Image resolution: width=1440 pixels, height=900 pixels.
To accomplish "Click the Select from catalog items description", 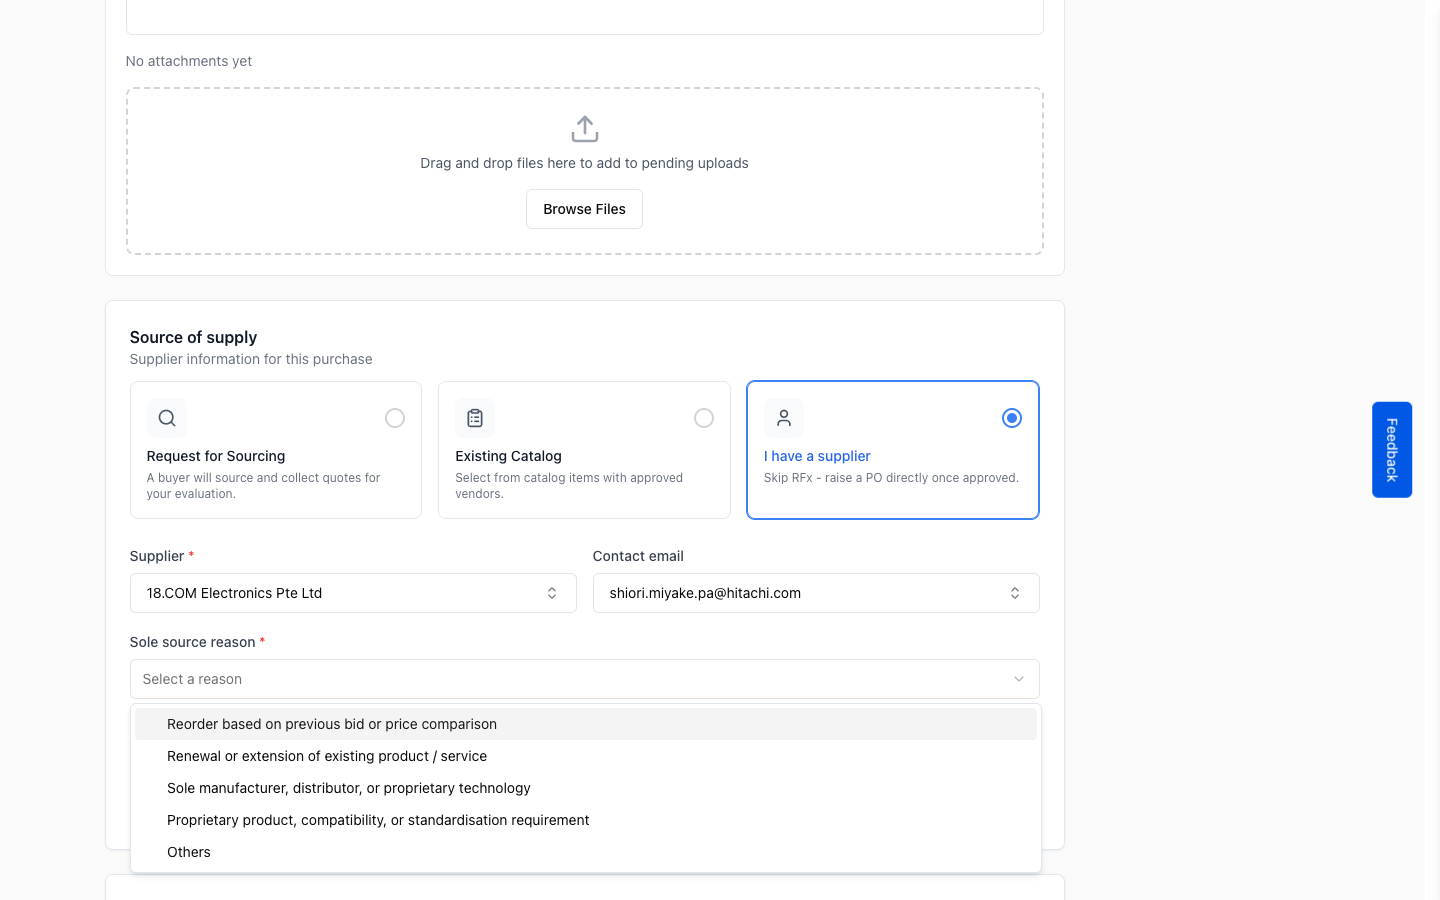I will coord(569,486).
